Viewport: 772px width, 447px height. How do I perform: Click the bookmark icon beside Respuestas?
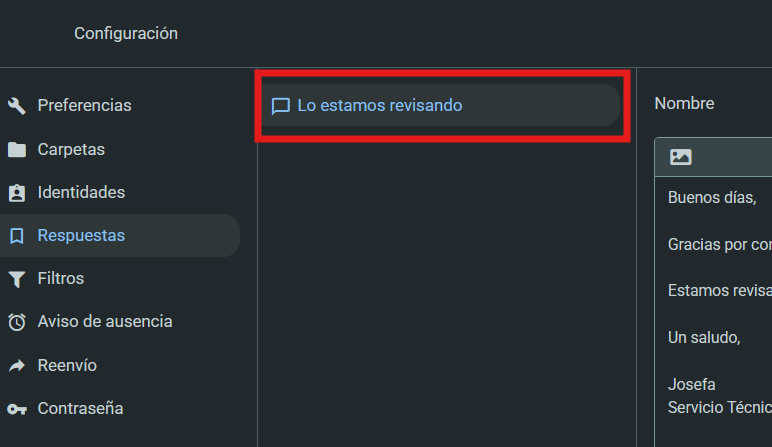pos(17,236)
